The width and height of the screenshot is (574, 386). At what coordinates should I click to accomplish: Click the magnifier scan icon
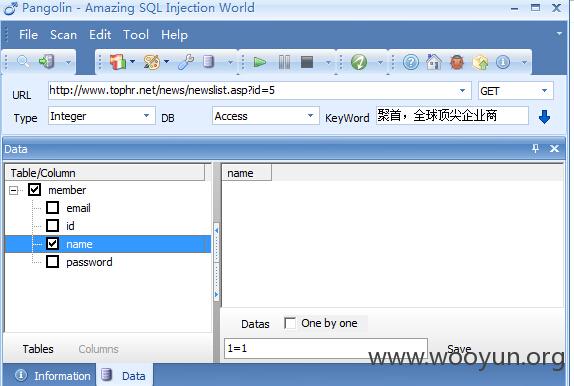[x=23, y=62]
